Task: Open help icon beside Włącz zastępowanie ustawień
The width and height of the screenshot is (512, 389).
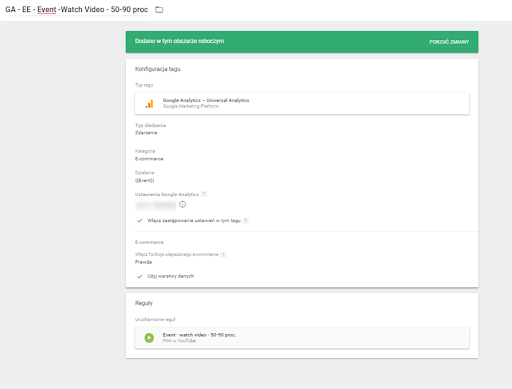Action: coord(246,220)
